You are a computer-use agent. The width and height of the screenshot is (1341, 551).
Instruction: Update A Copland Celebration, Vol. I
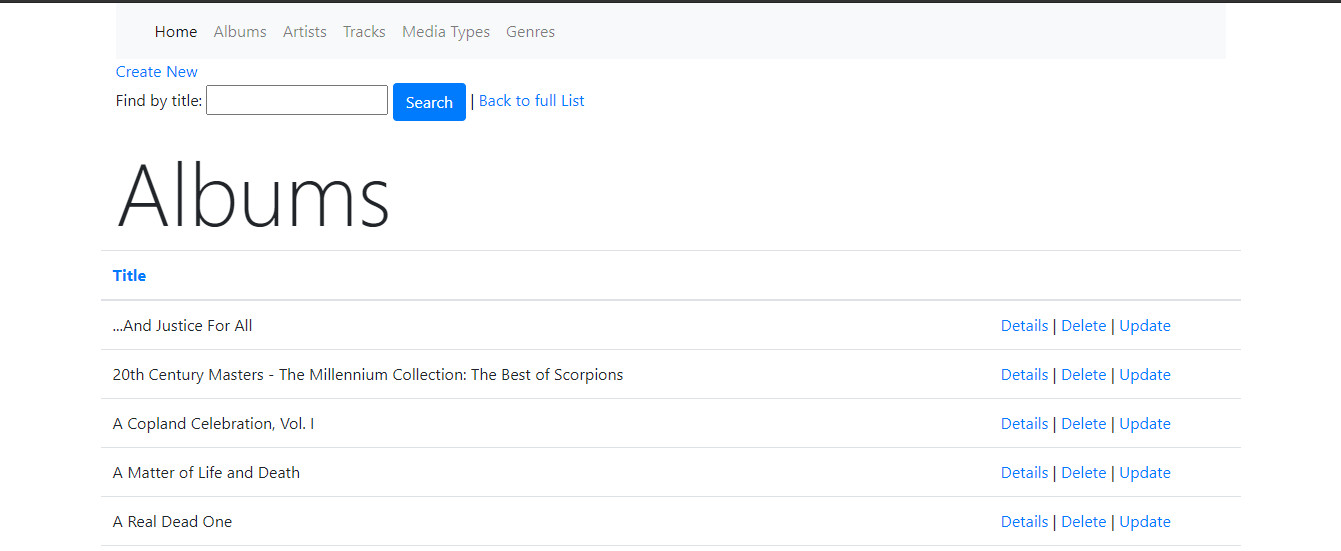point(1145,424)
